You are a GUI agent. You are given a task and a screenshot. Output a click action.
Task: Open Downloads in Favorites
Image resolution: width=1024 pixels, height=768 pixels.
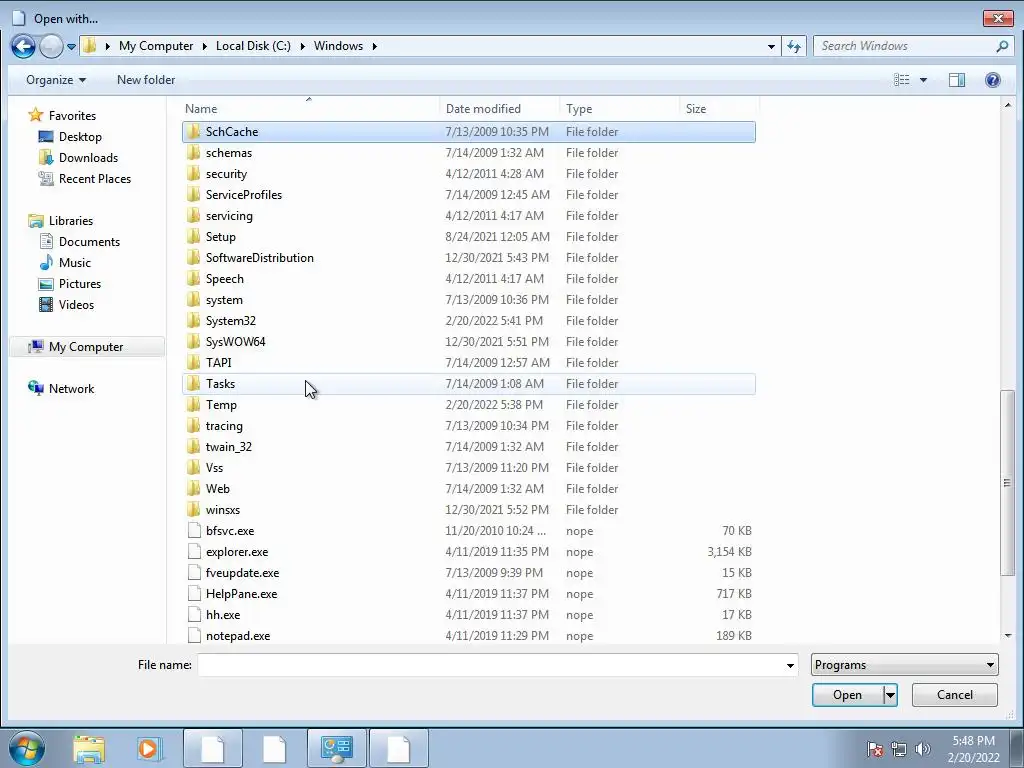[x=78, y=157]
